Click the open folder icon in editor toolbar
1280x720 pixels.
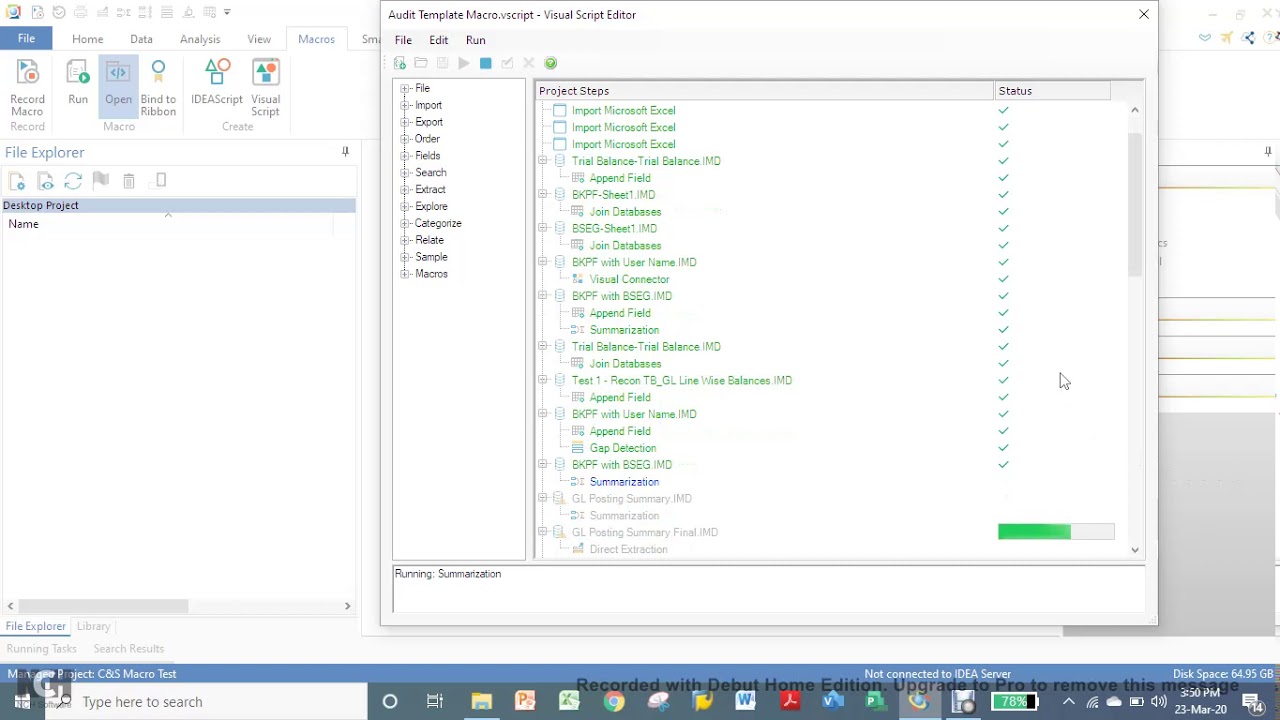coord(421,63)
